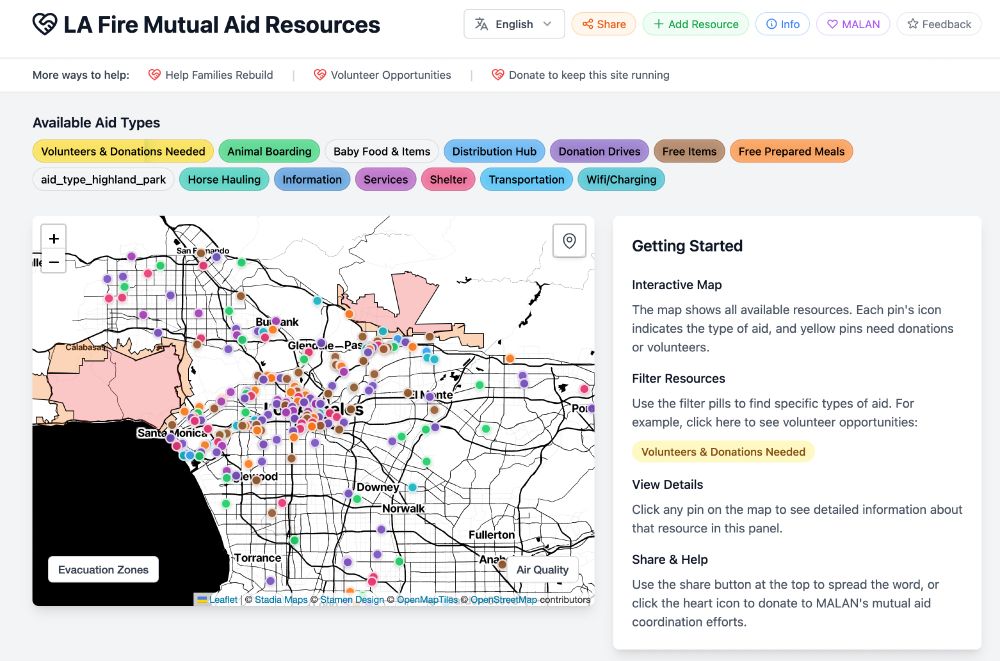1000x661 pixels.
Task: Toggle the Distribution Hub filter pill
Action: pos(494,151)
